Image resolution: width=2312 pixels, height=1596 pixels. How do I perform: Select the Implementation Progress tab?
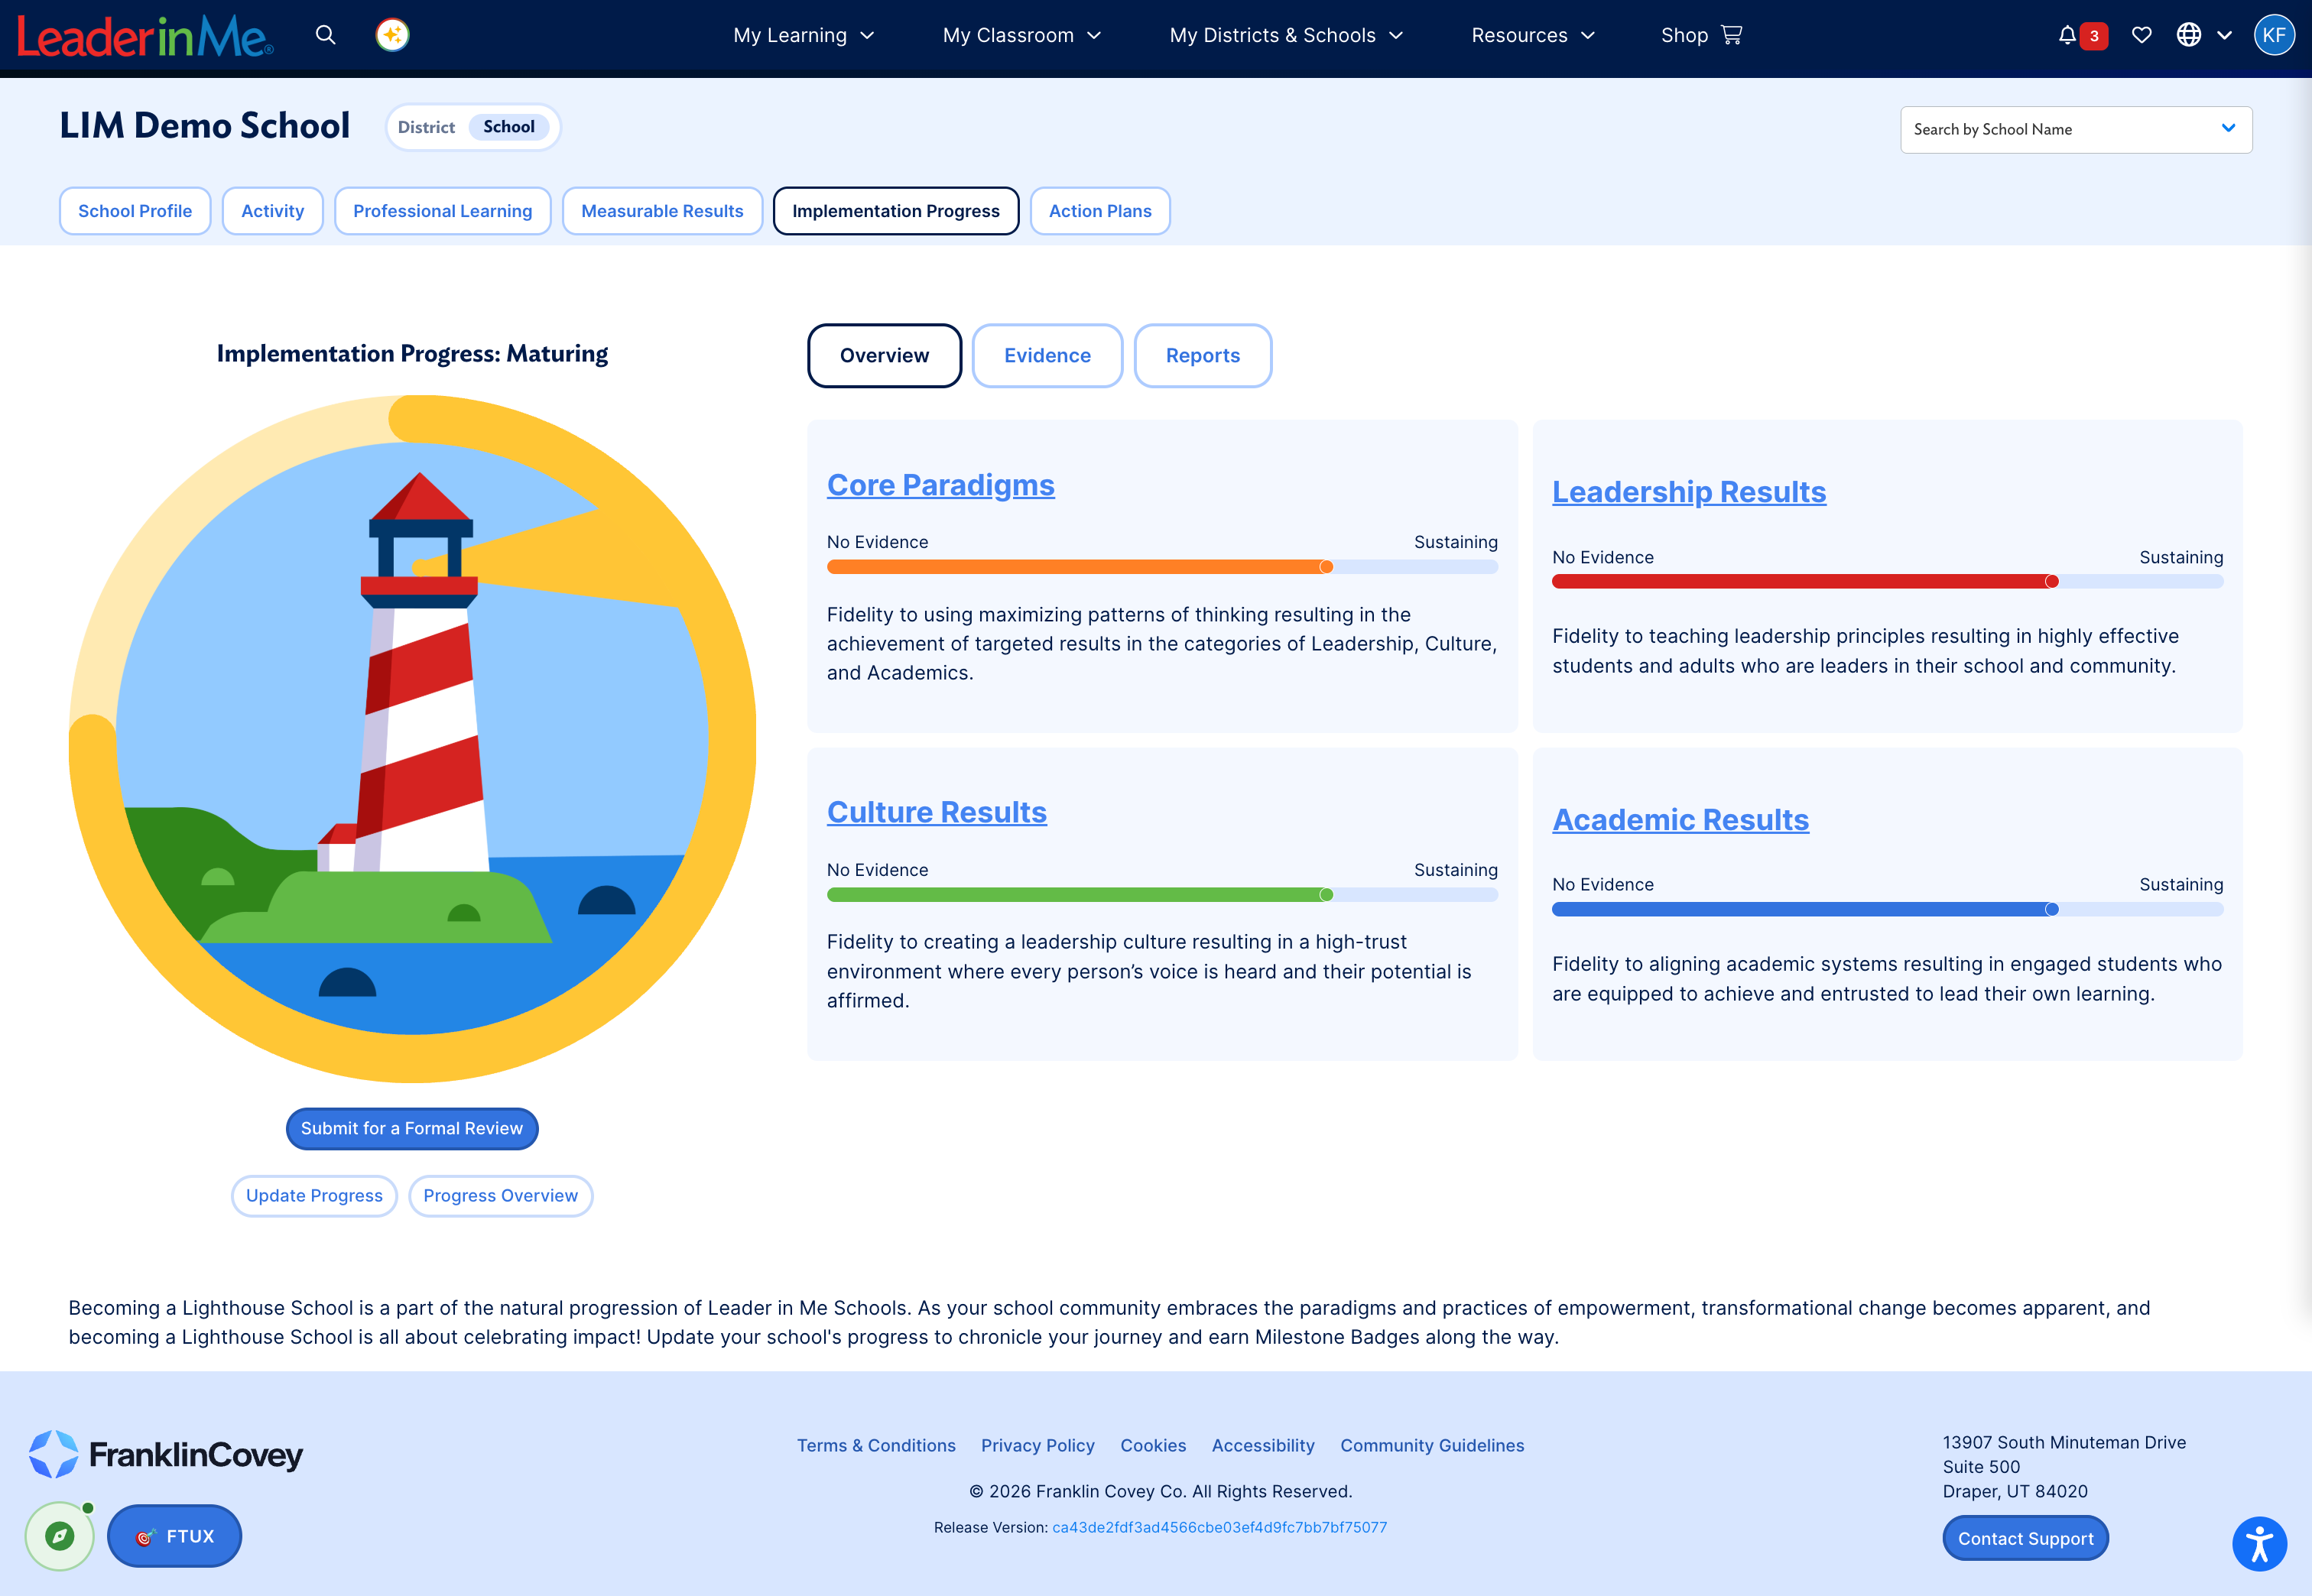896,211
